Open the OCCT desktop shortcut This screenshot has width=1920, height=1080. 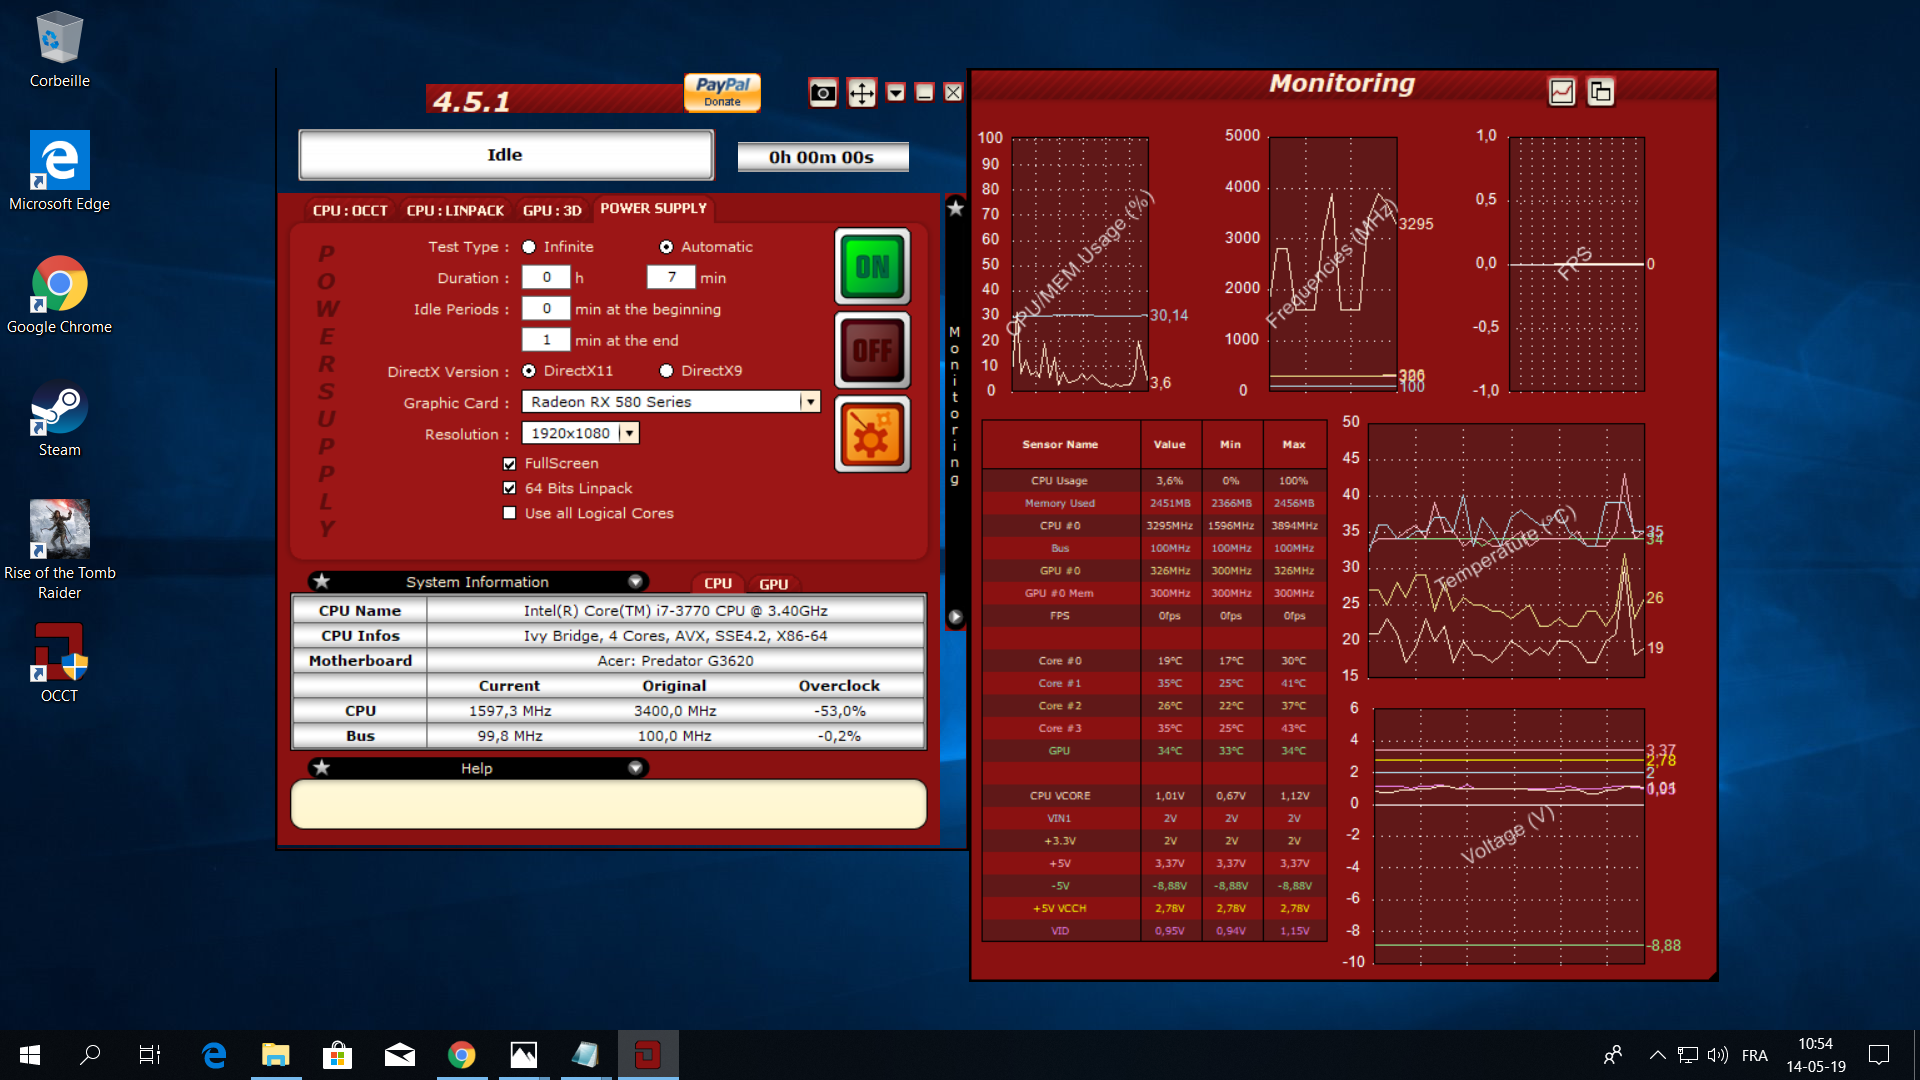pyautogui.click(x=59, y=663)
